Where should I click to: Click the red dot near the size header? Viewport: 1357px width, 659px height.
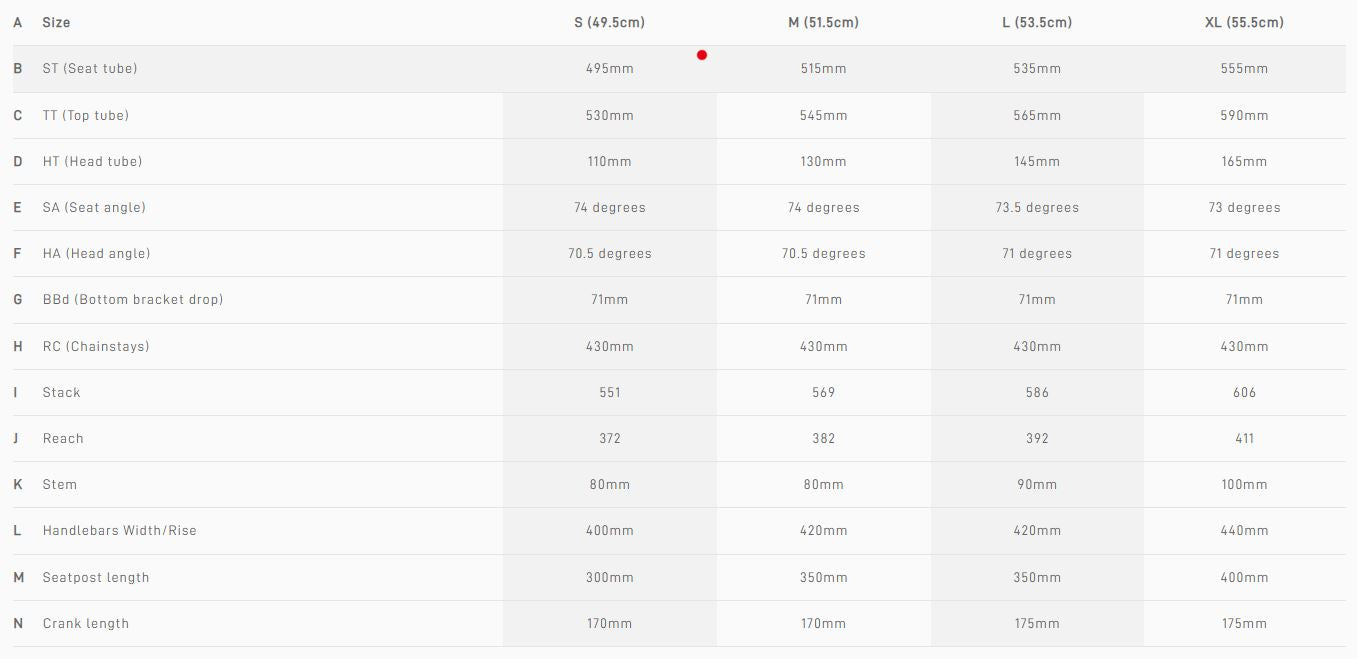702,55
